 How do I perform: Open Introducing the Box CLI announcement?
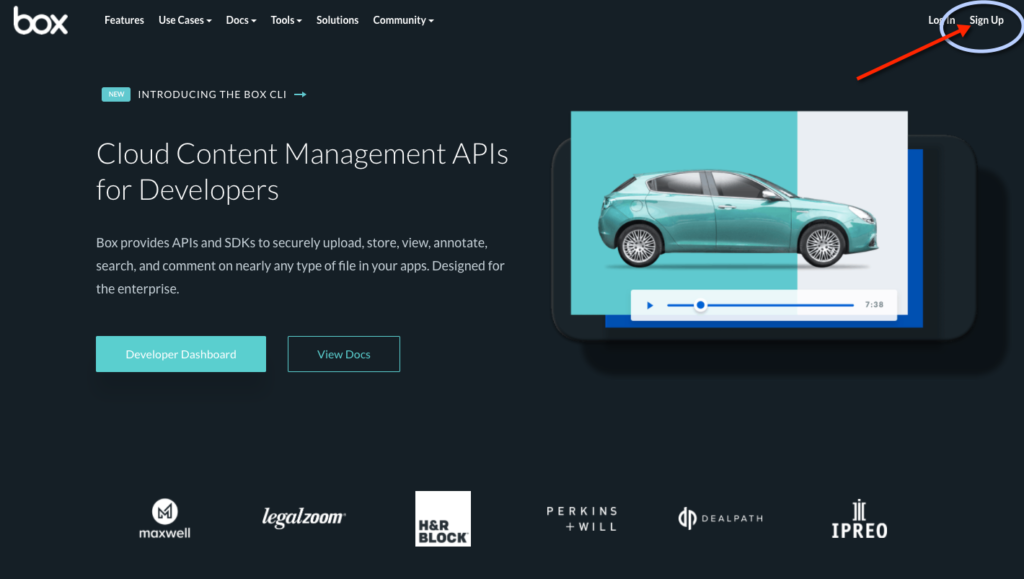[x=212, y=95]
